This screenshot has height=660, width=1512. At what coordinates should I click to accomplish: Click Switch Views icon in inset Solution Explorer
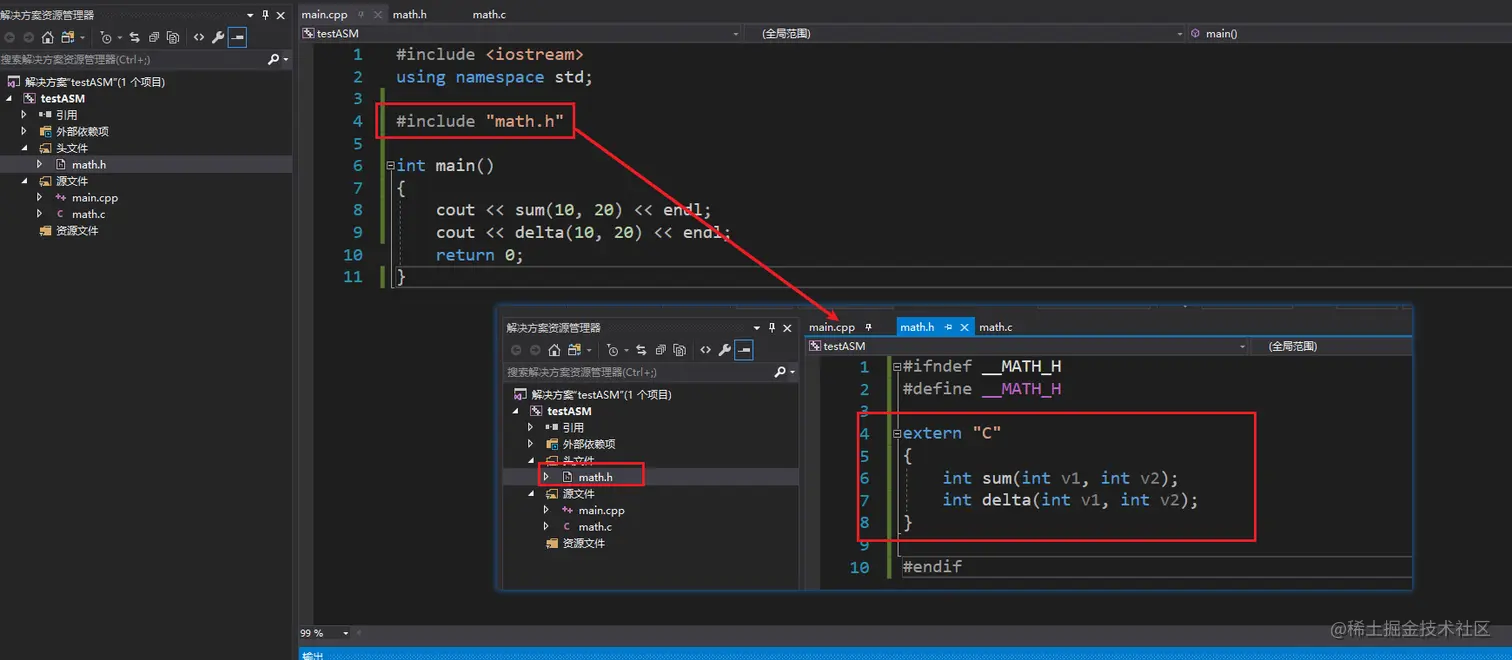pyautogui.click(x=575, y=350)
